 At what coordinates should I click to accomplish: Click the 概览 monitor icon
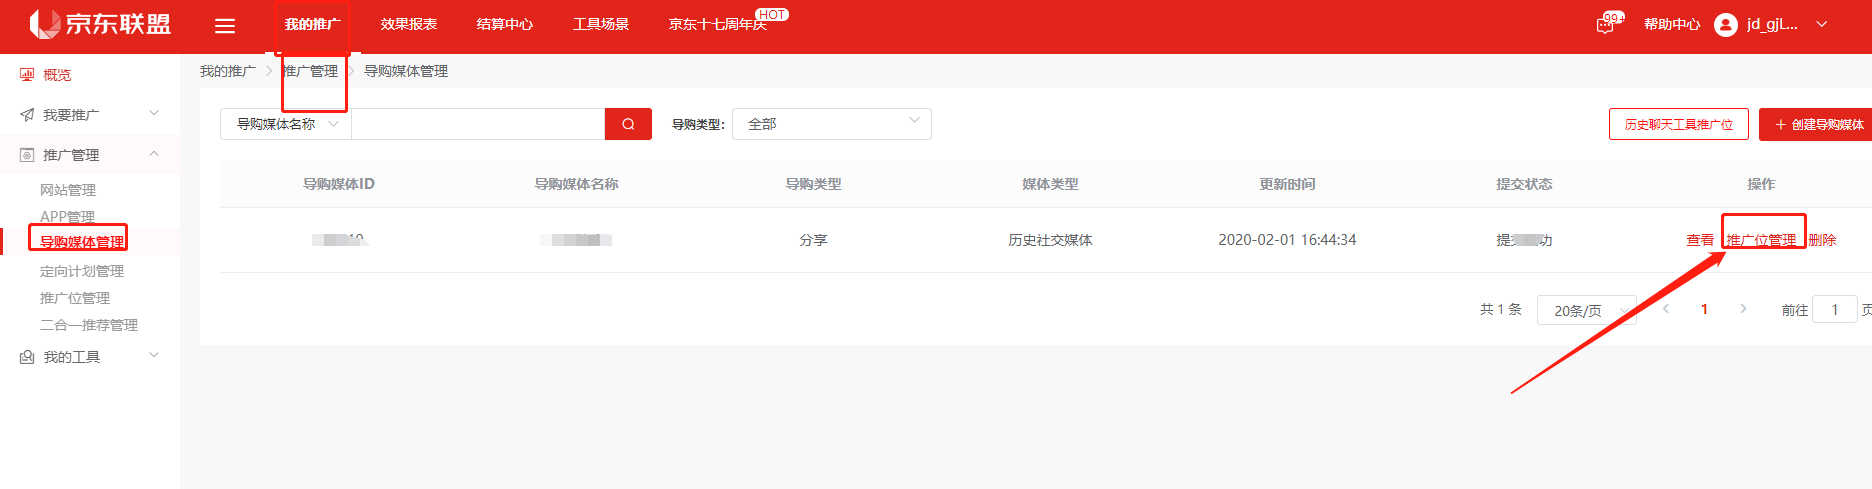[27, 75]
